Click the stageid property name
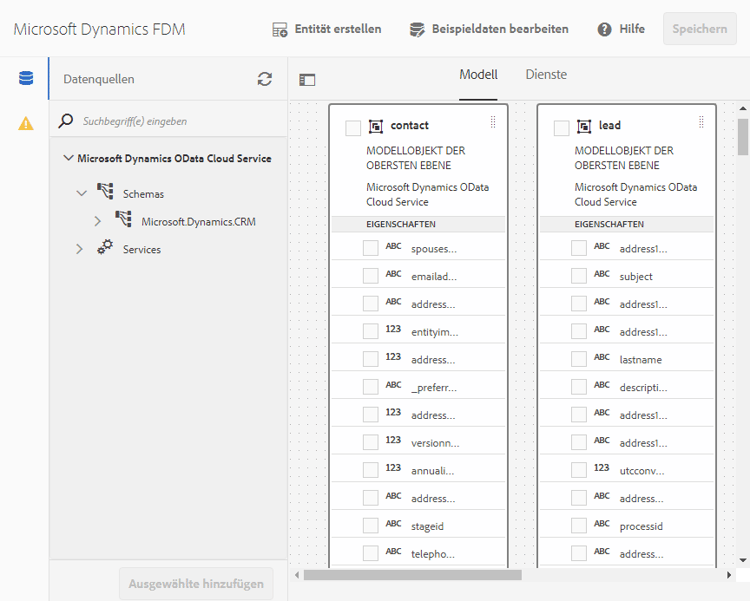The image size is (750, 601). pyautogui.click(x=427, y=526)
